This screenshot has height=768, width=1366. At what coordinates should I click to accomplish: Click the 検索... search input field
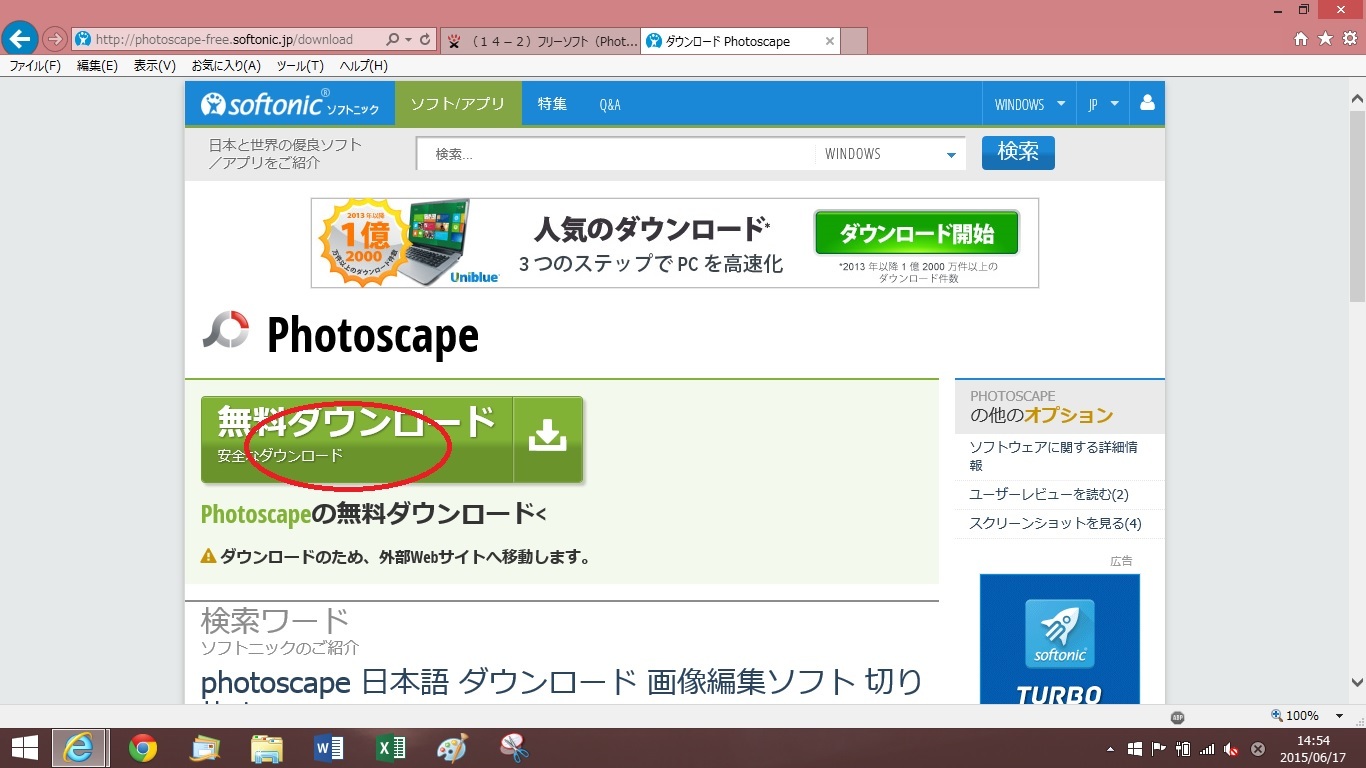(616, 154)
